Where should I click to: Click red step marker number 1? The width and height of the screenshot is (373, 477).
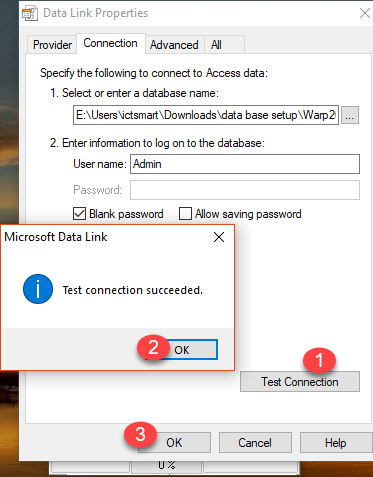(x=319, y=360)
